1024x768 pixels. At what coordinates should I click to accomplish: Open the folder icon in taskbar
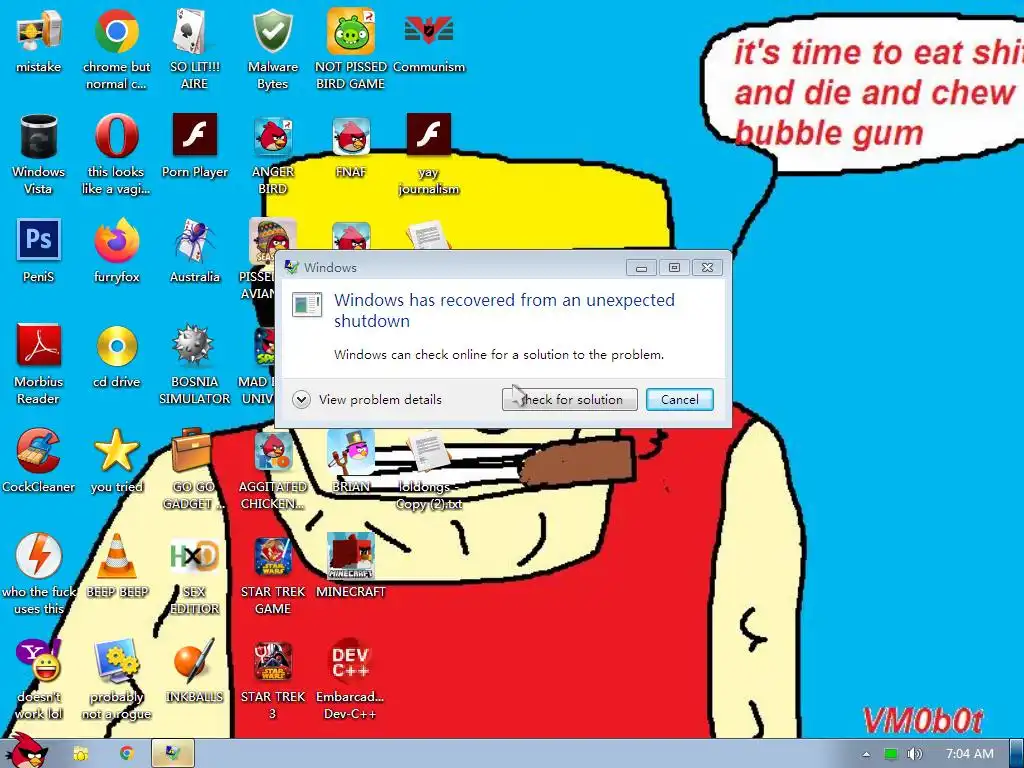pos(80,754)
